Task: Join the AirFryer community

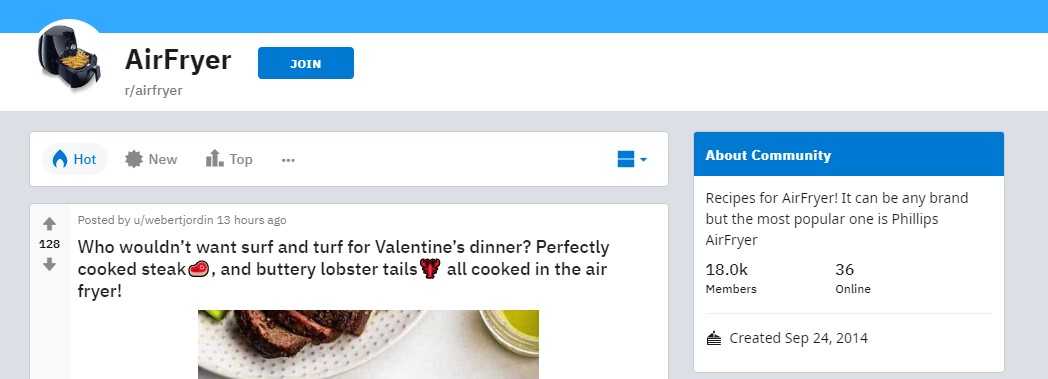Action: [305, 64]
